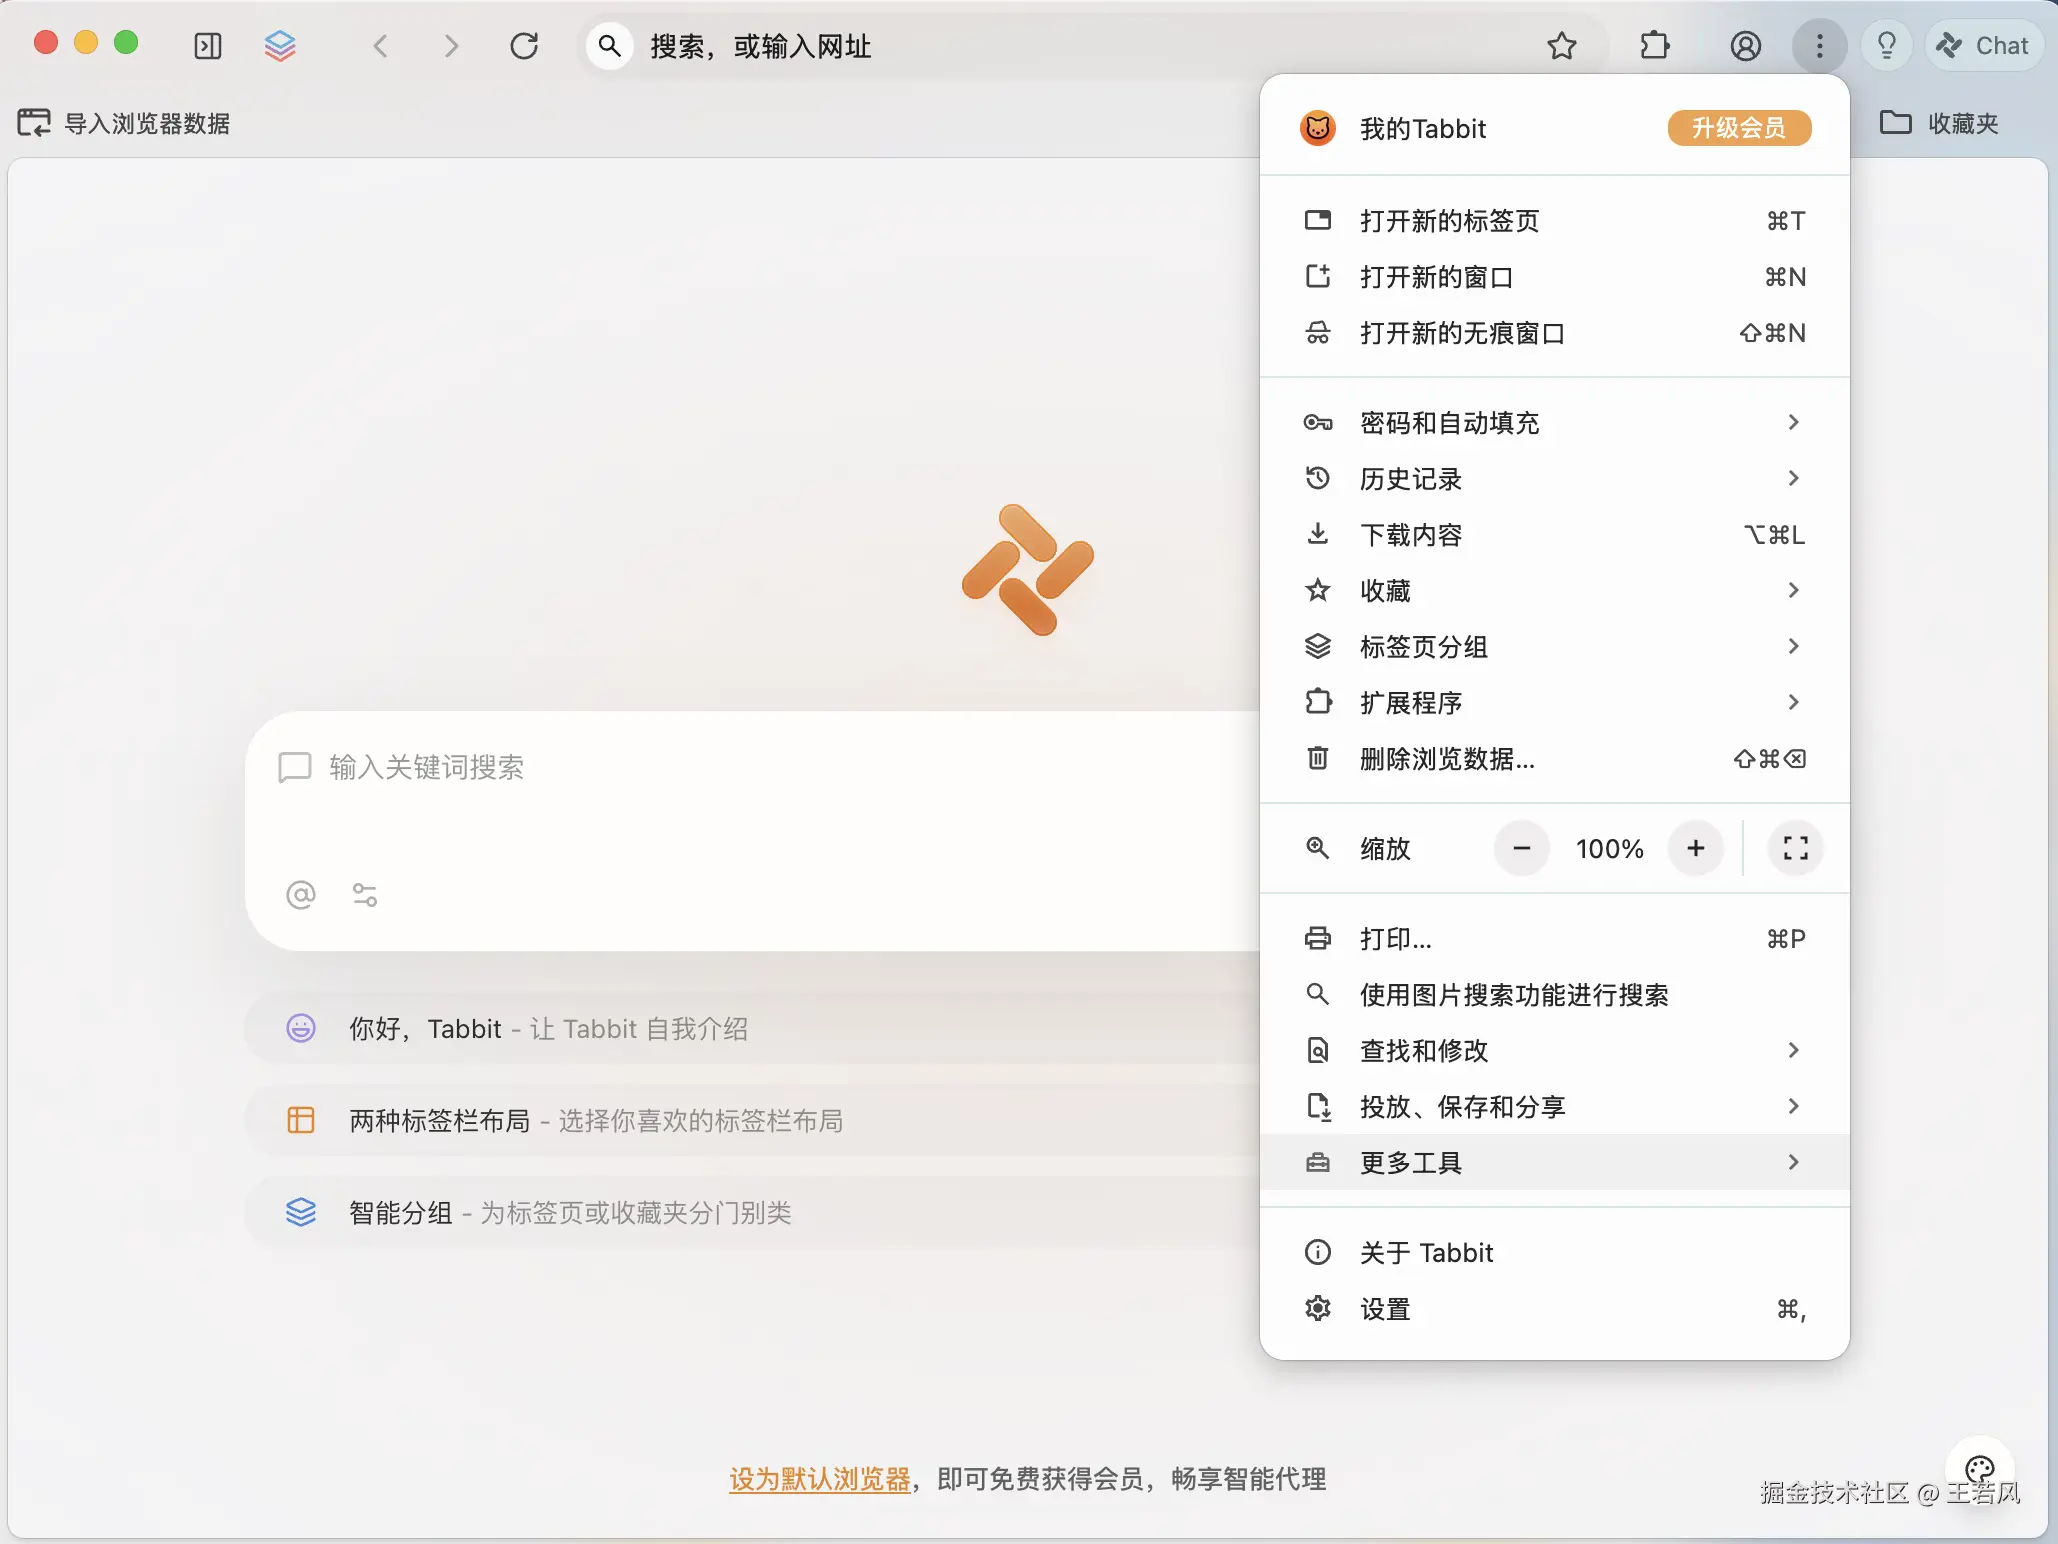Decrease zoom with the minus button

(x=1521, y=848)
